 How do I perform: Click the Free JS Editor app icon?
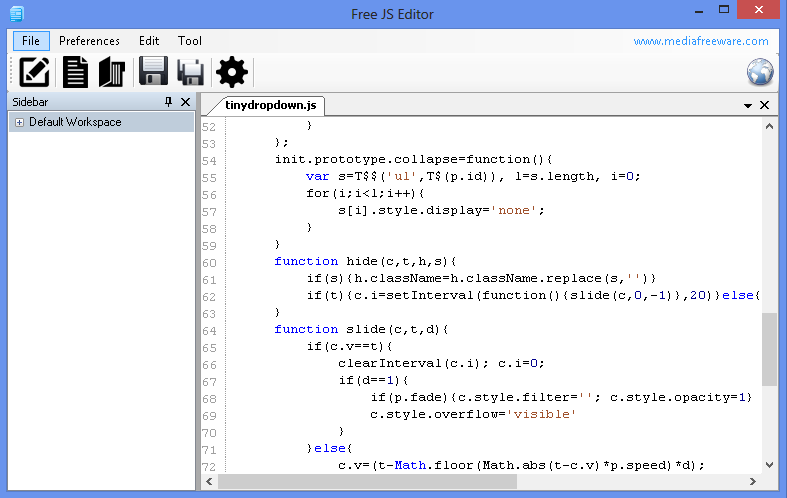point(17,14)
